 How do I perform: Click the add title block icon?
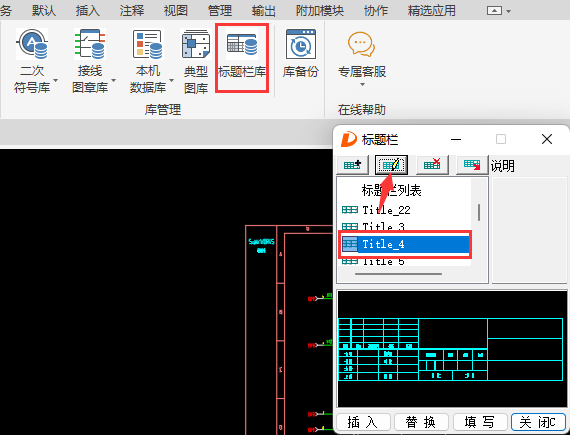click(x=352, y=165)
